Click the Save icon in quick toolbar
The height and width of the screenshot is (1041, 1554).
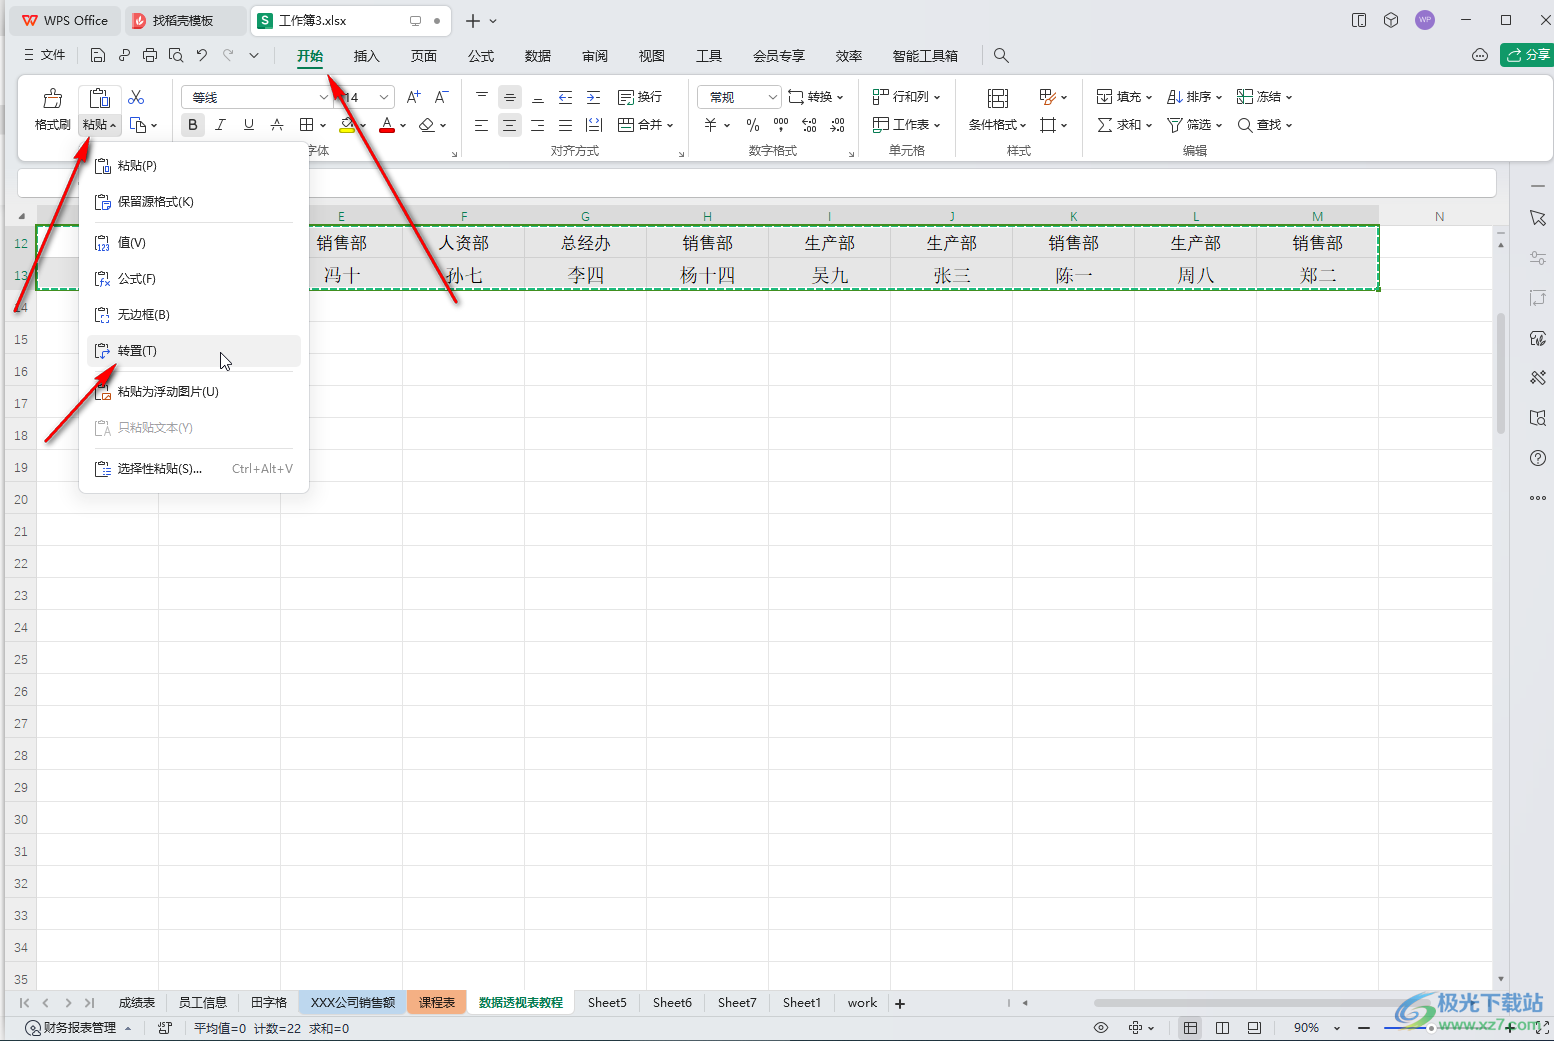click(97, 55)
